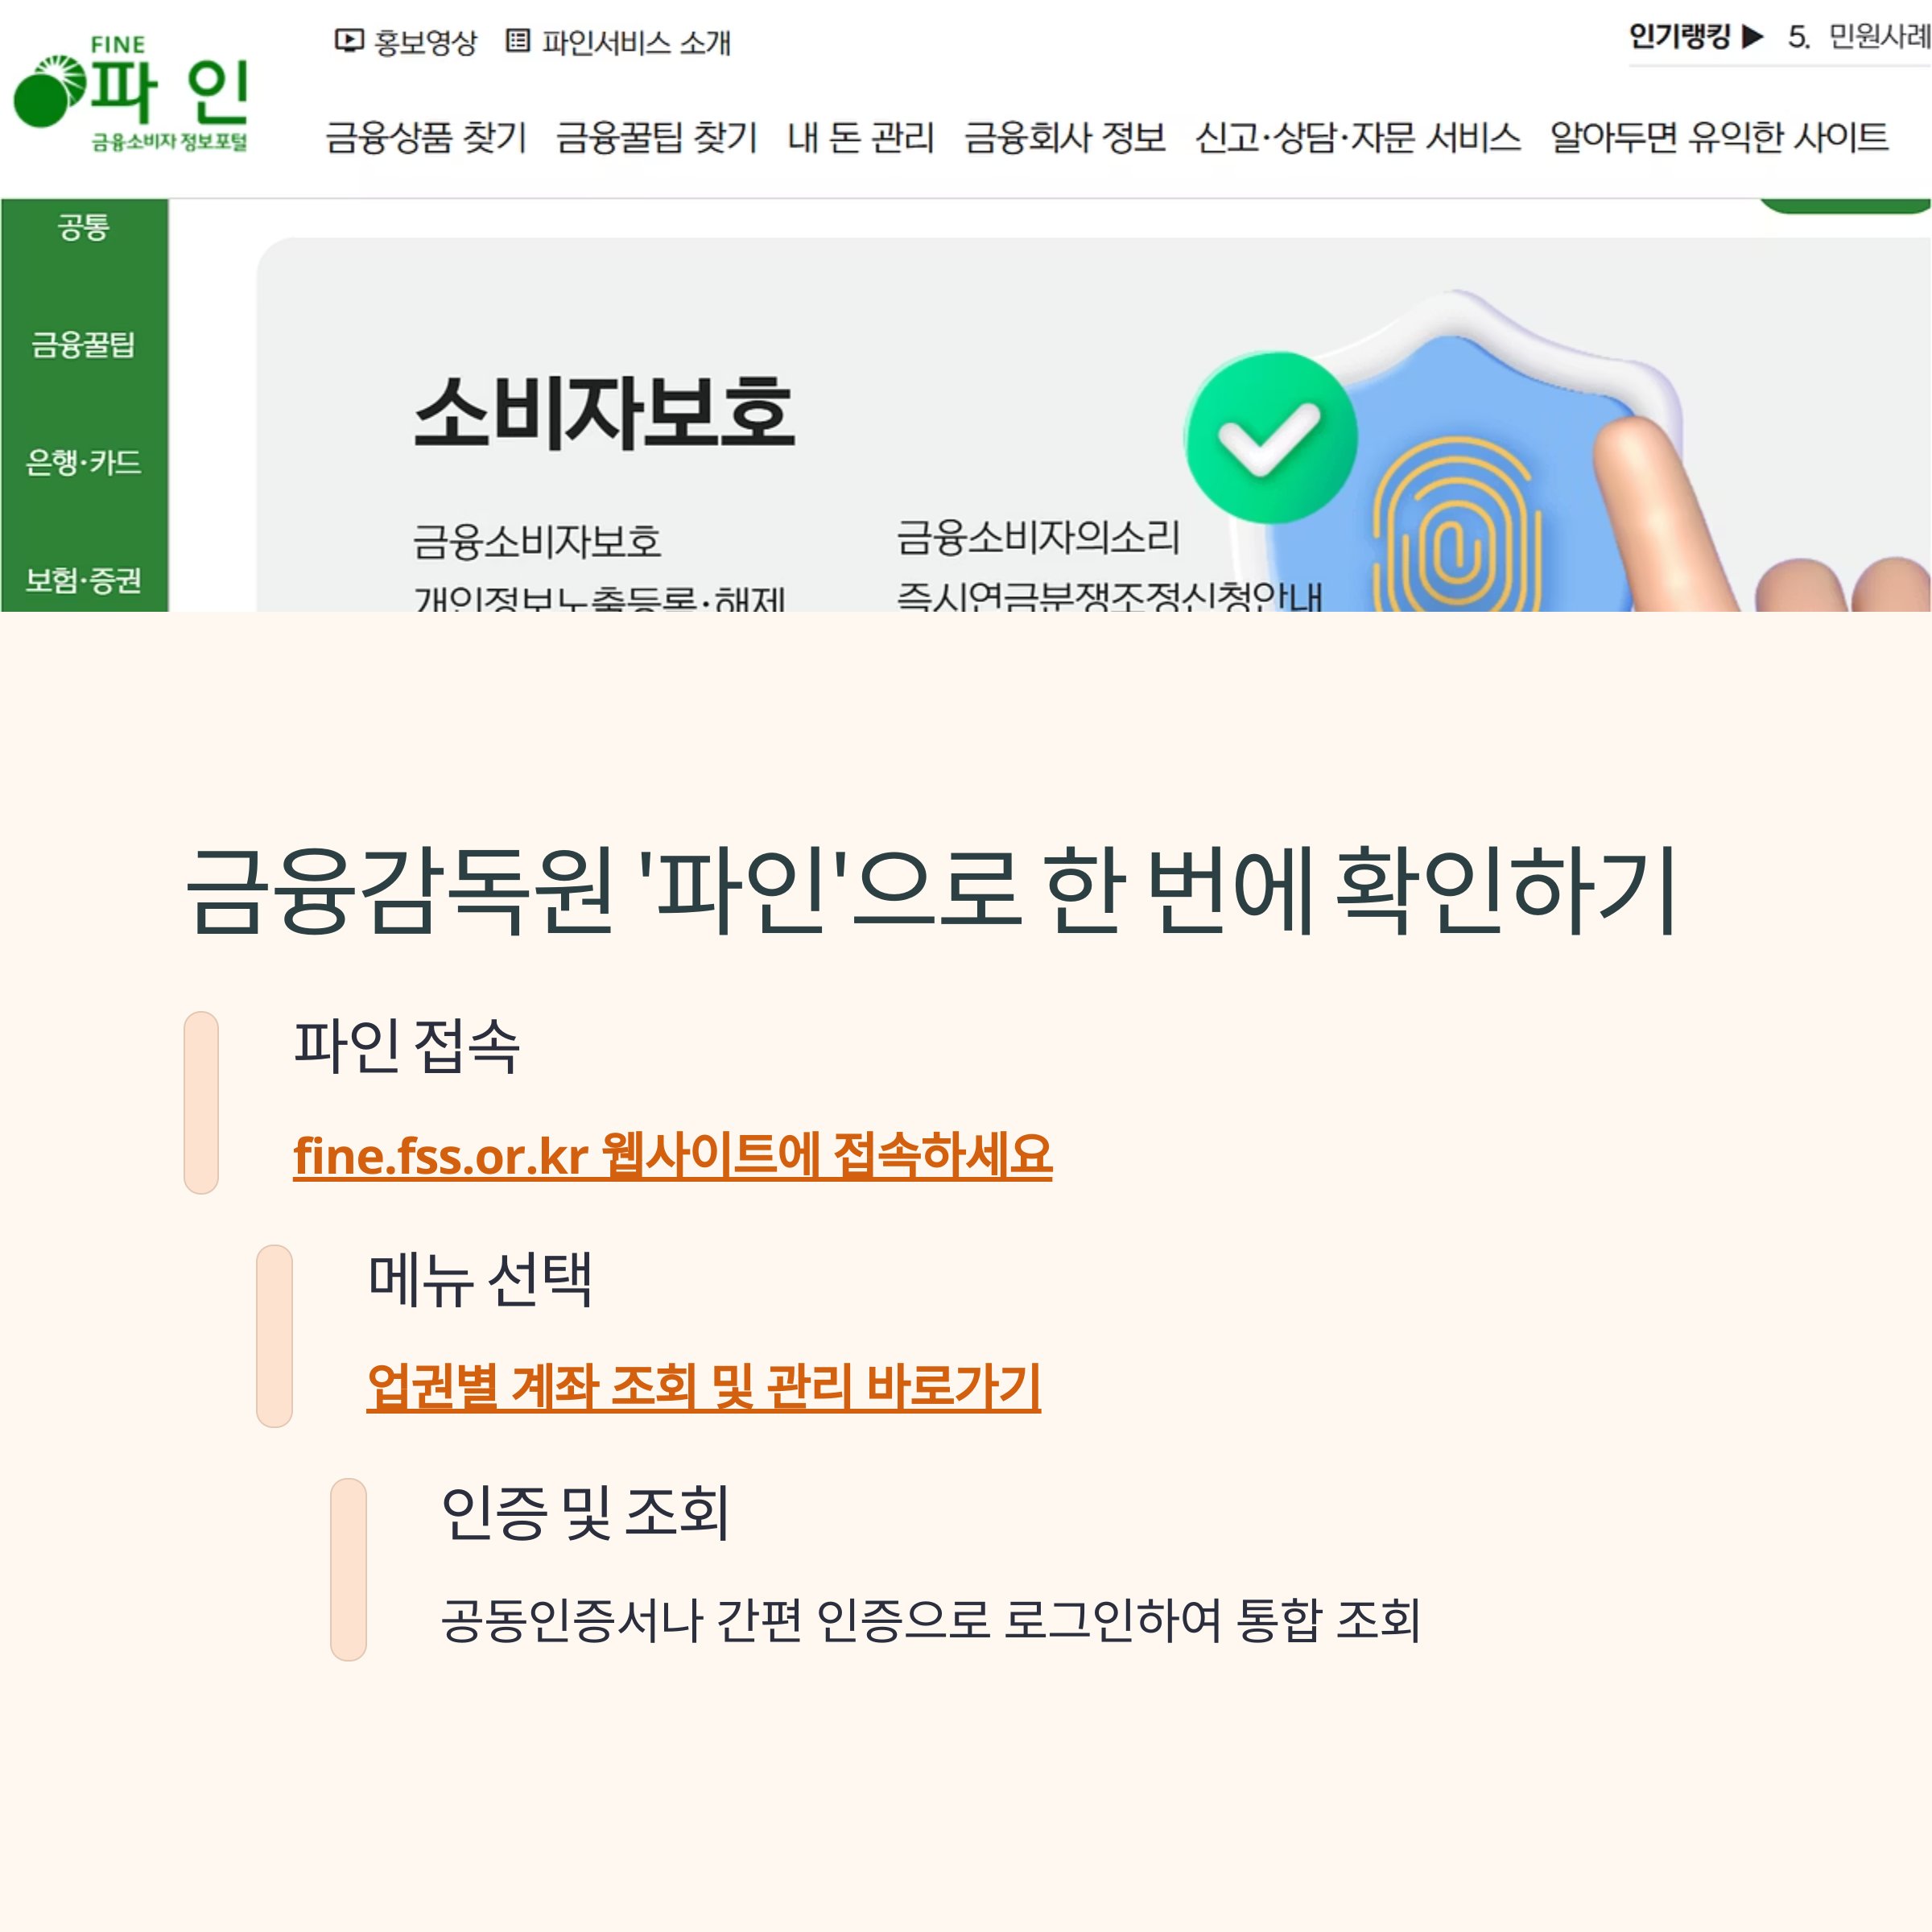Image resolution: width=1932 pixels, height=1932 pixels.
Task: Open the 내 돈 관리 menu
Action: [x=861, y=137]
